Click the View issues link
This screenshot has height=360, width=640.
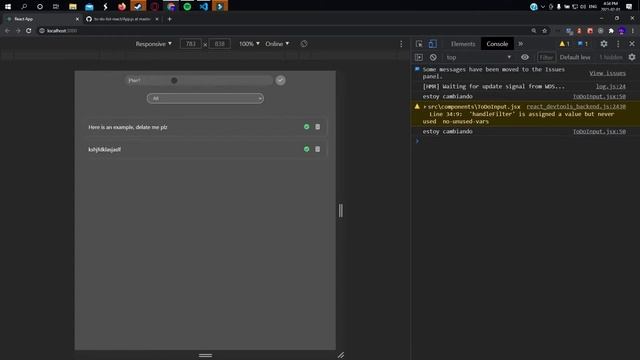point(607,73)
